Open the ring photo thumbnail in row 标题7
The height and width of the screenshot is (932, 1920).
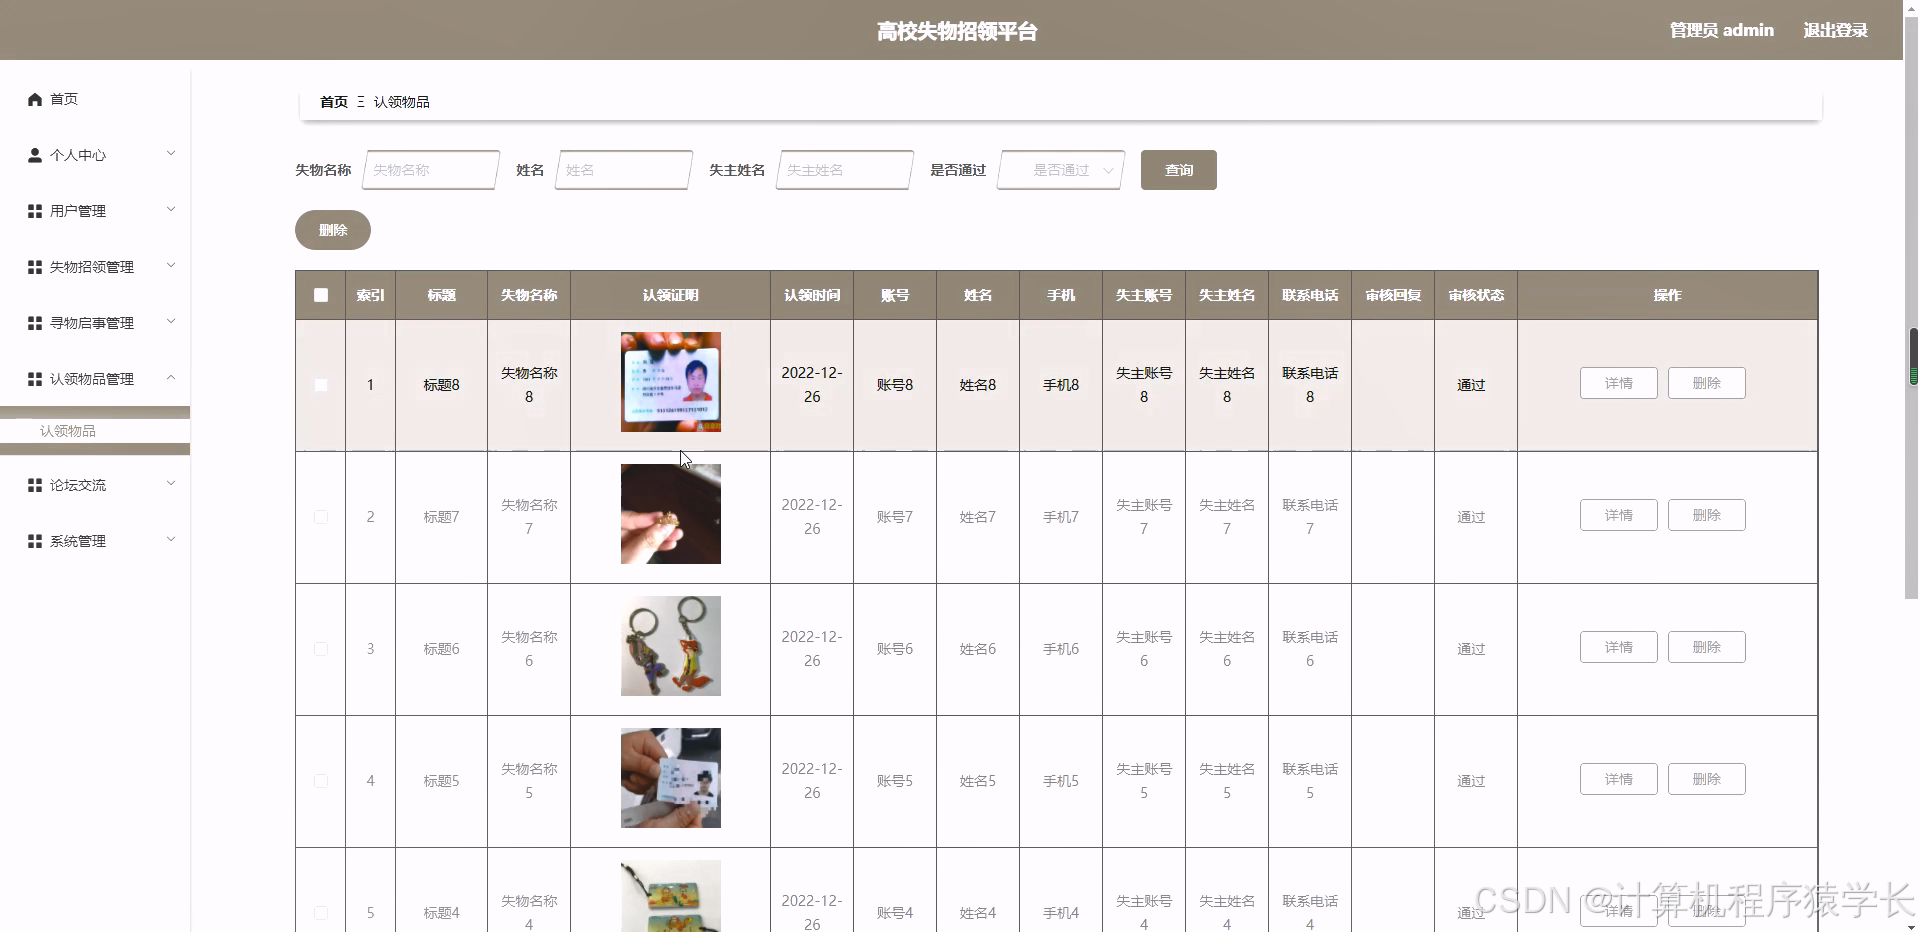tap(671, 514)
